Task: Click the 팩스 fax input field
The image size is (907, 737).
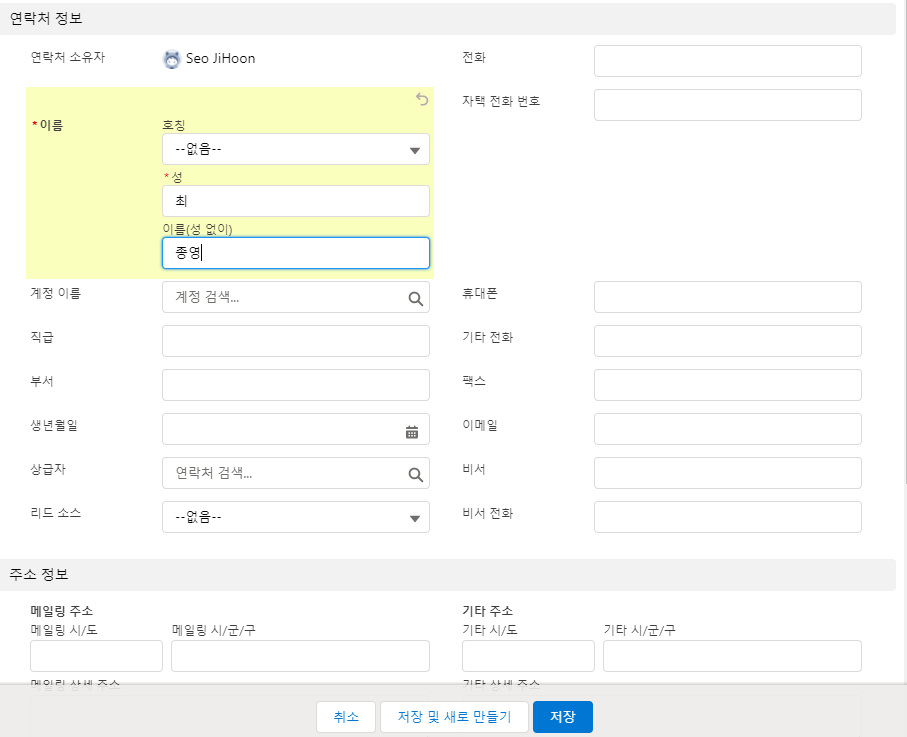Action: [727, 385]
